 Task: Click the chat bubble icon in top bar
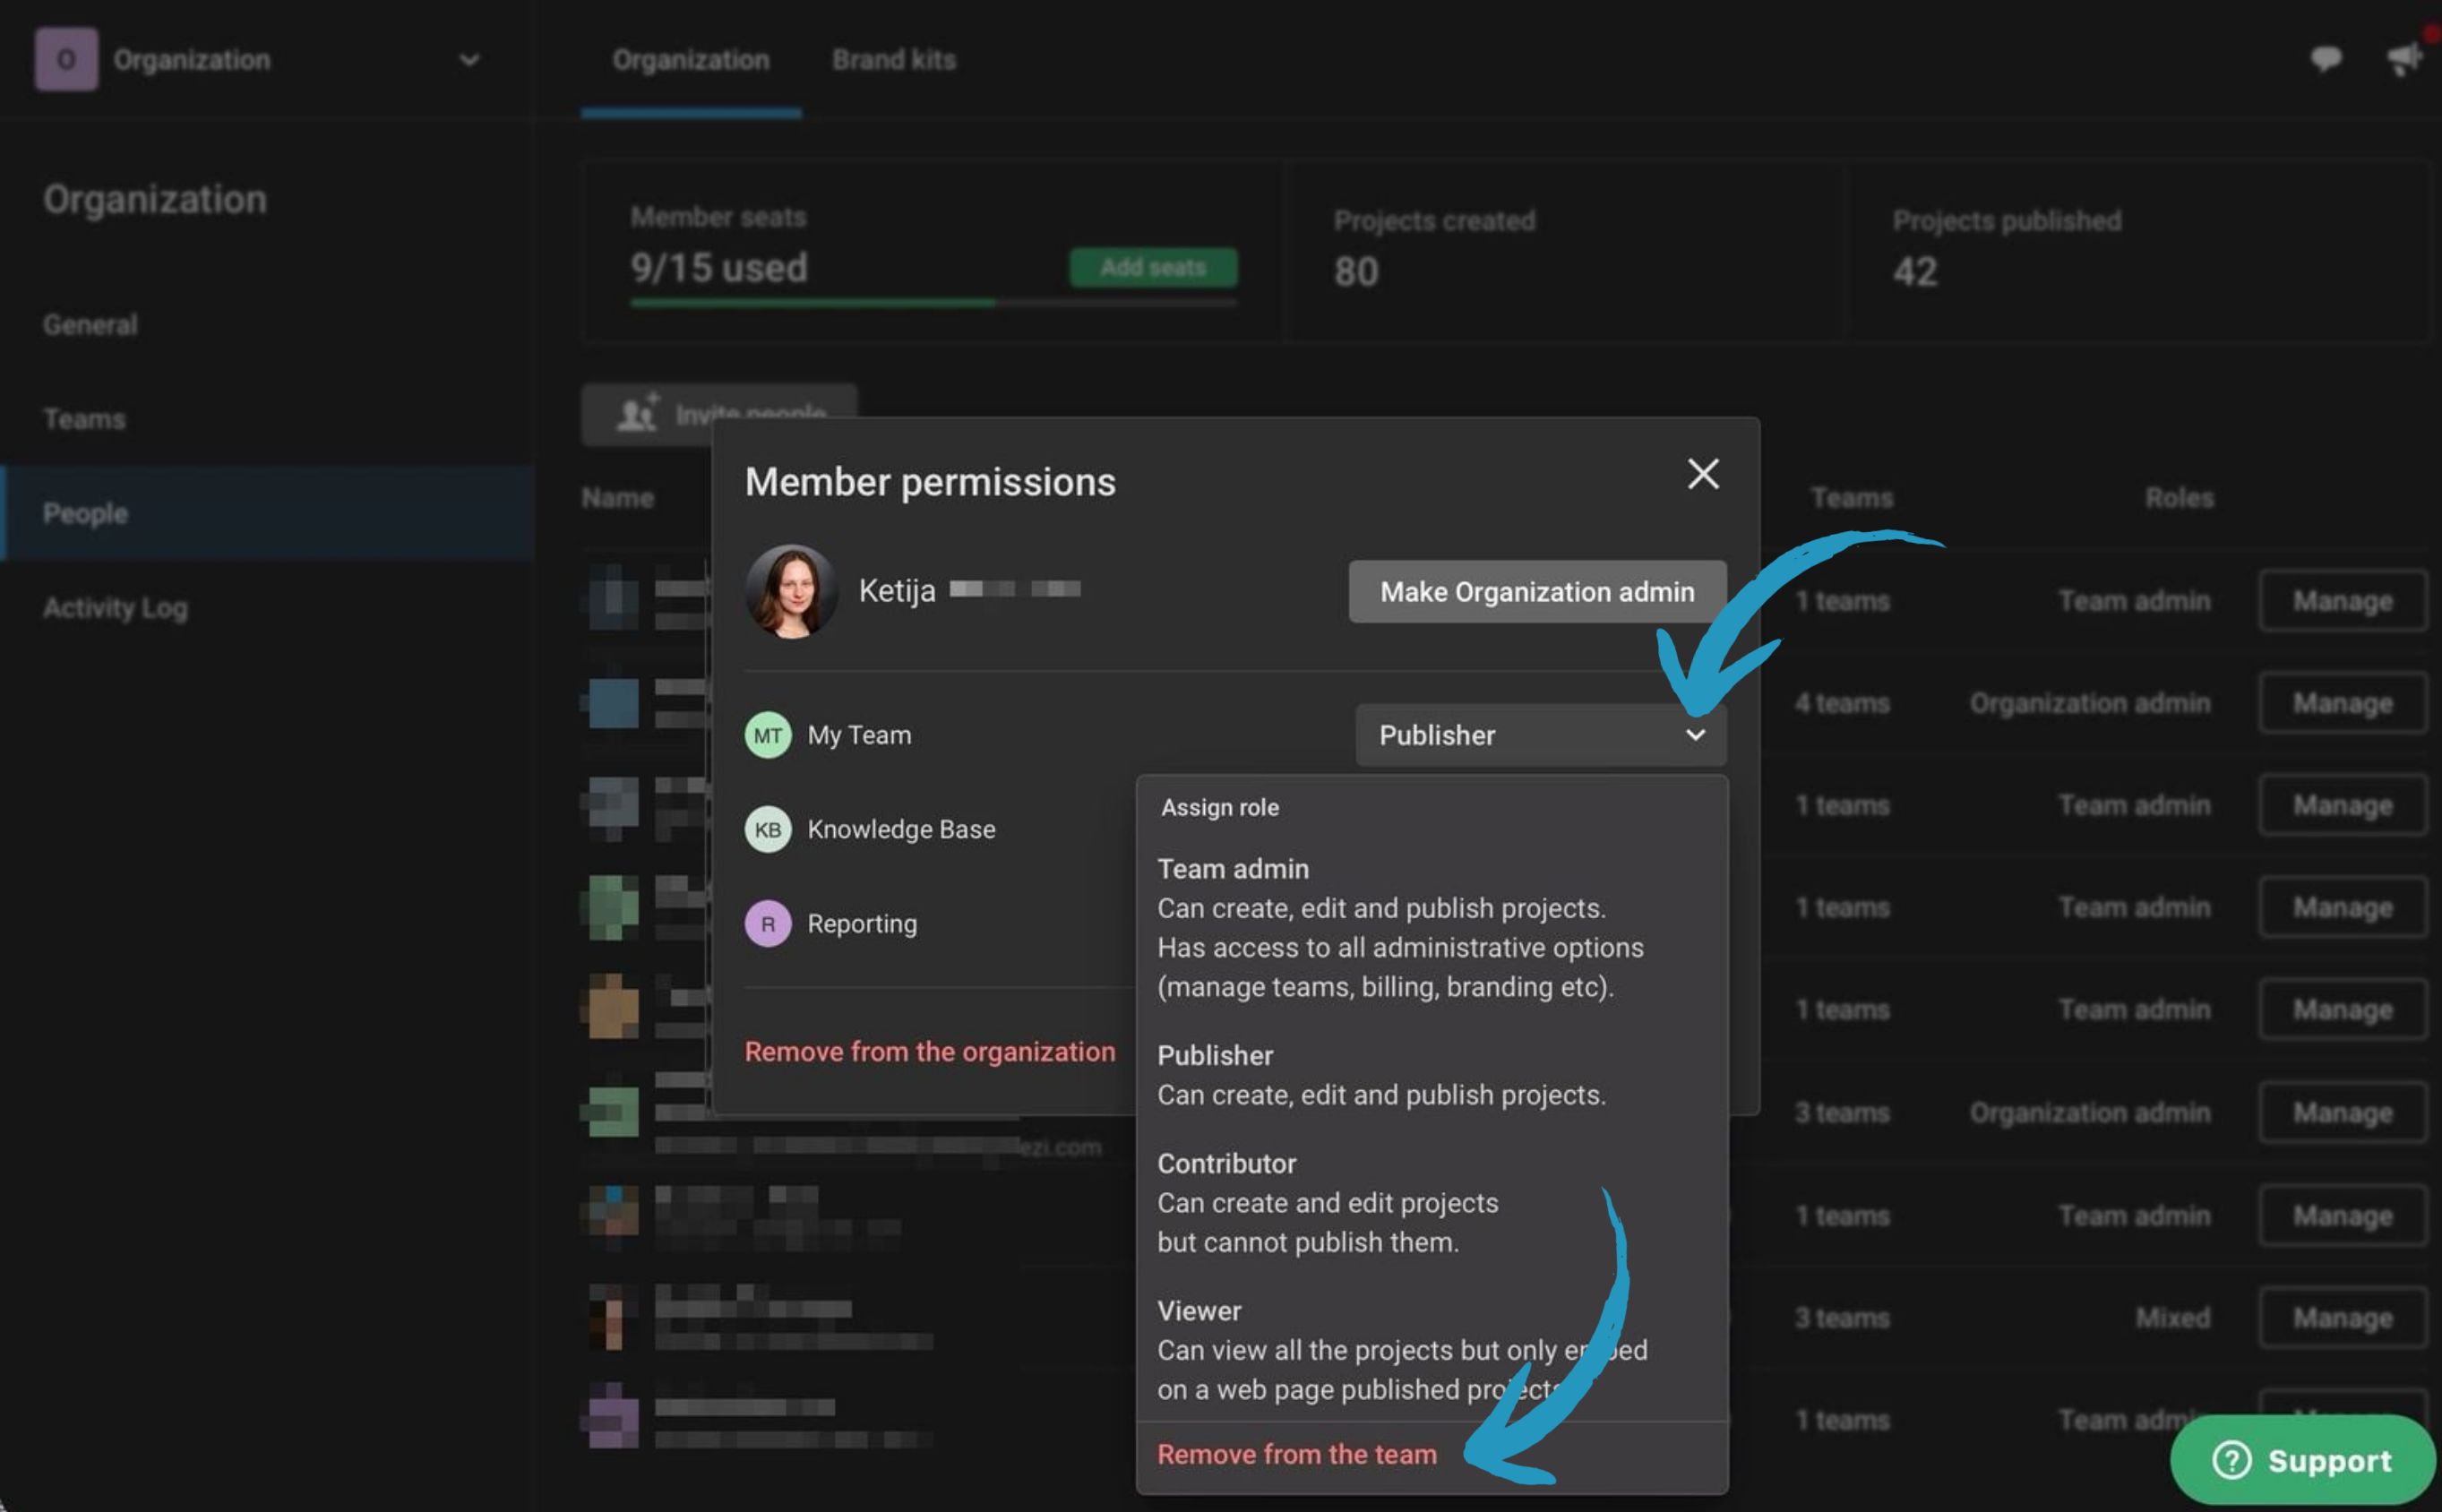[2325, 59]
